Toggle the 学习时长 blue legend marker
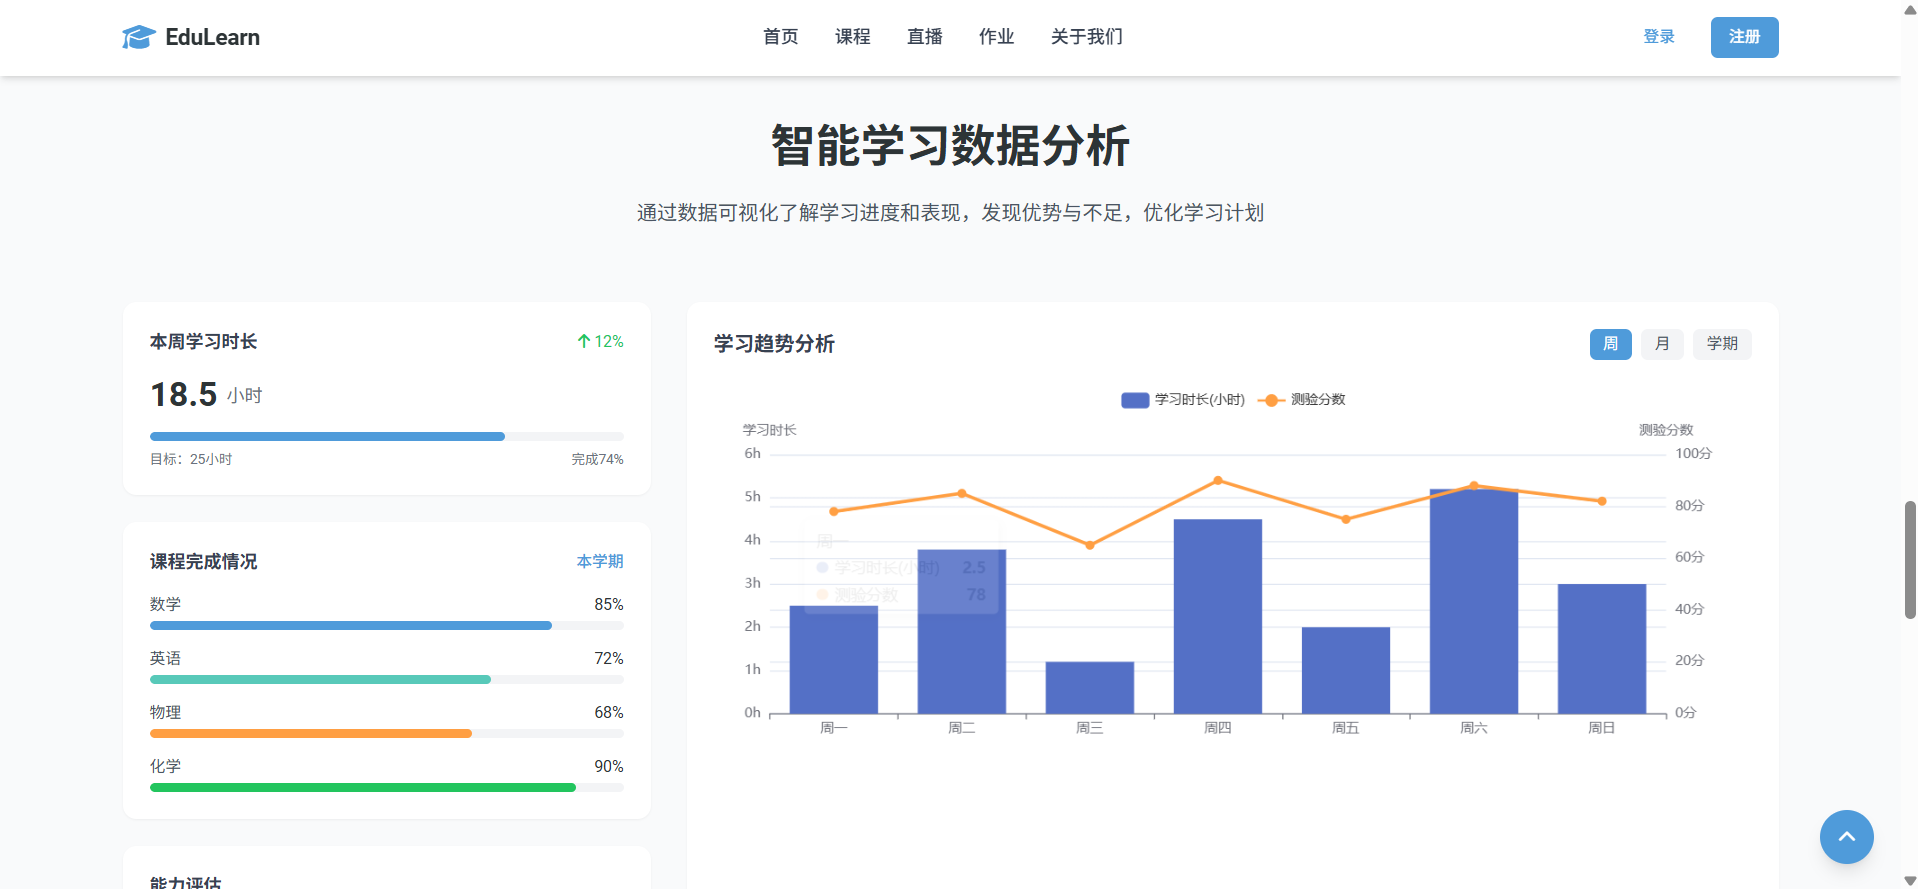This screenshot has width=1918, height=889. (x=1135, y=400)
